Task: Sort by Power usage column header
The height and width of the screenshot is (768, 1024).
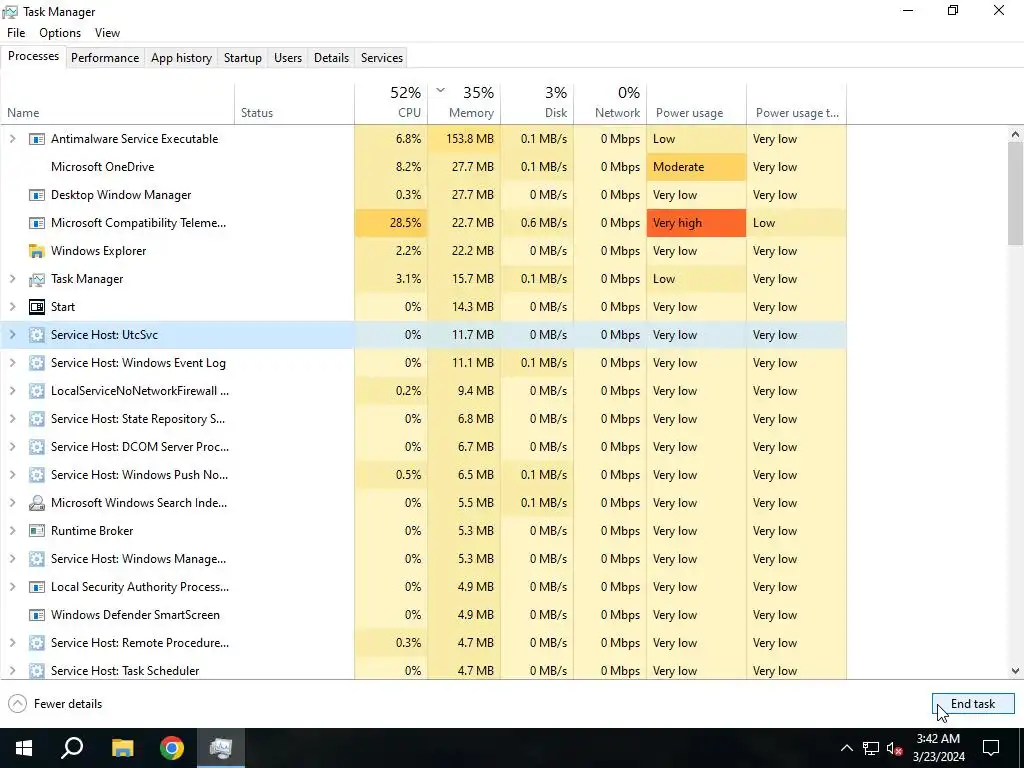Action: click(x=697, y=103)
